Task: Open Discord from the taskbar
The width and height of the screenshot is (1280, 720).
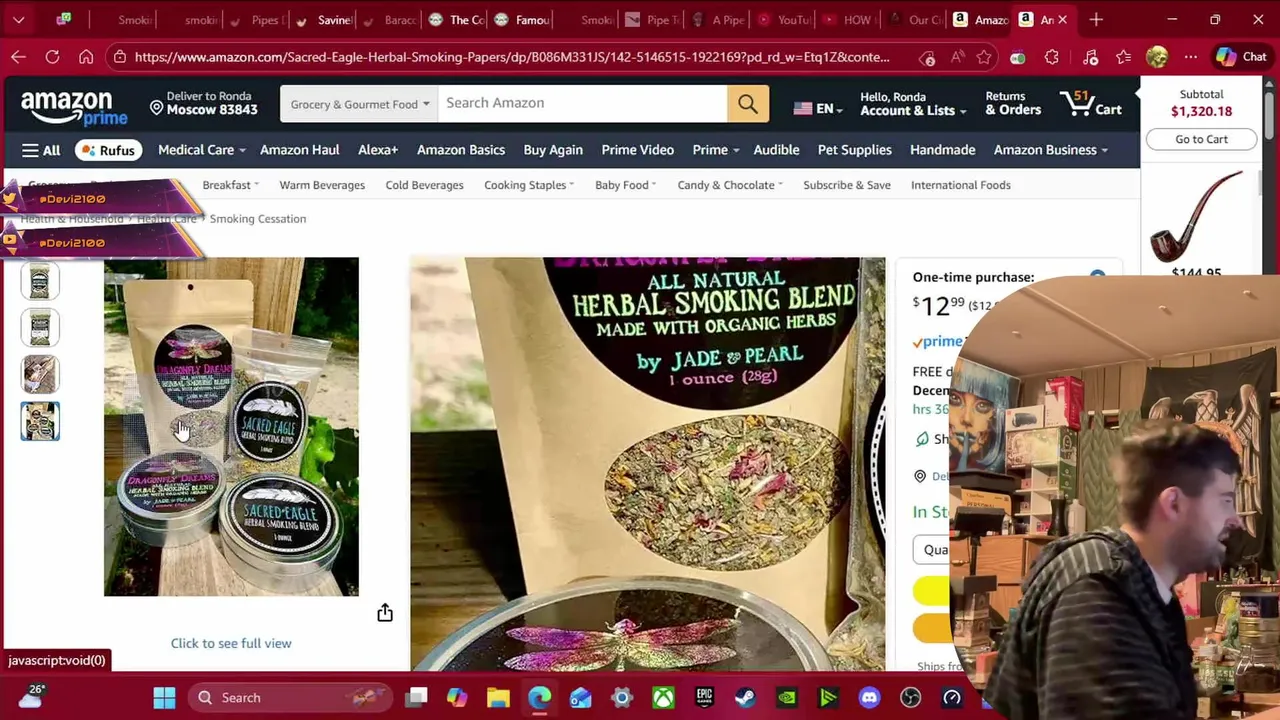Action: point(869,697)
